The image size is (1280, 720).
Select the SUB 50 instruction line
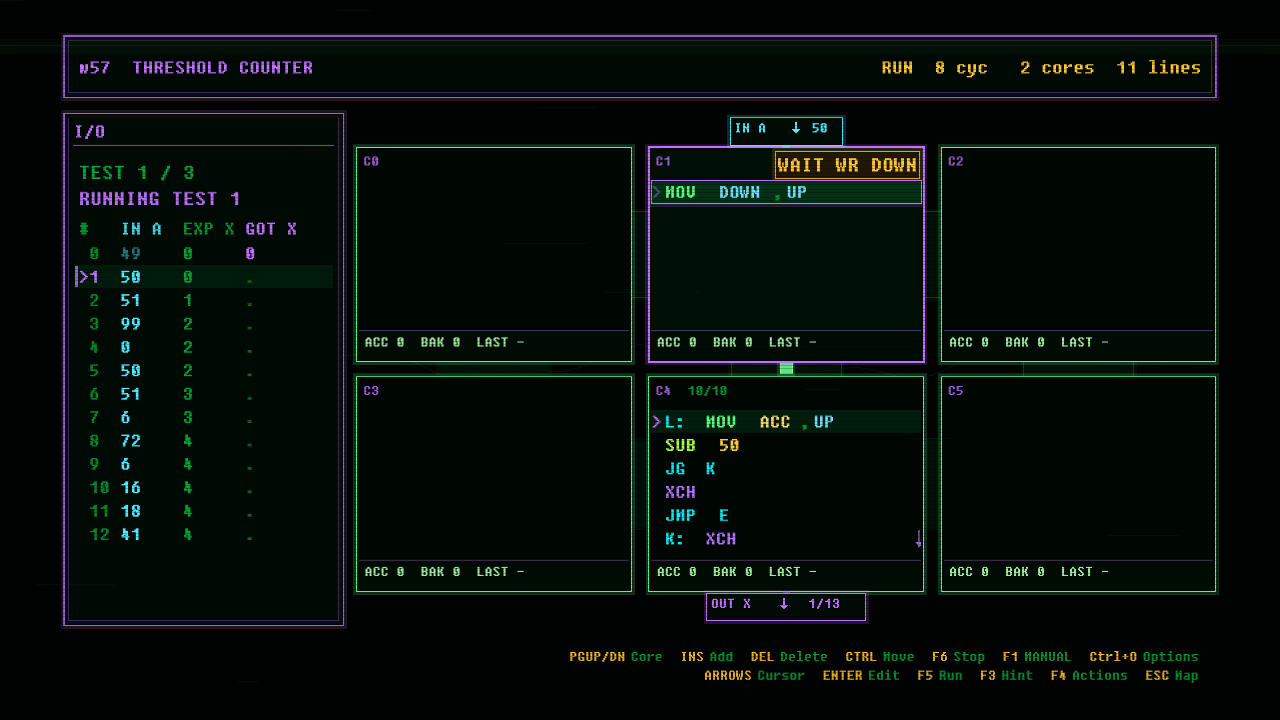[786, 445]
